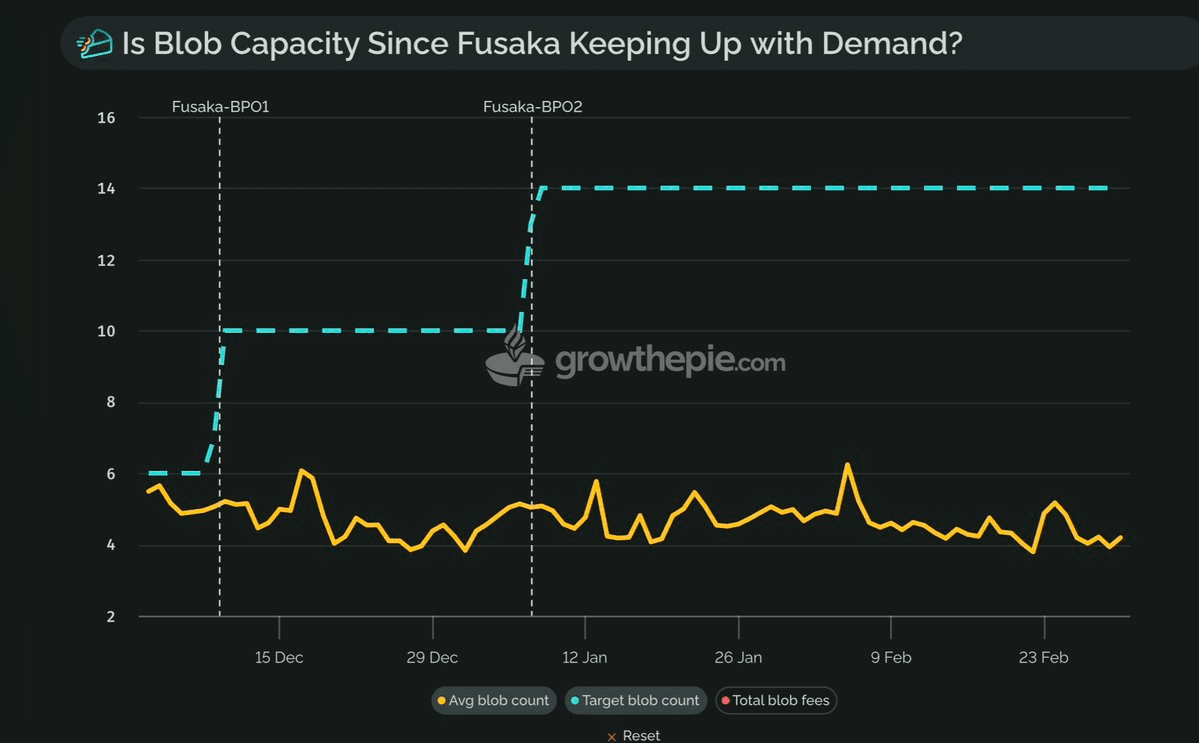
Task: Click the yellow dot in Avg blob count
Action: click(x=441, y=701)
